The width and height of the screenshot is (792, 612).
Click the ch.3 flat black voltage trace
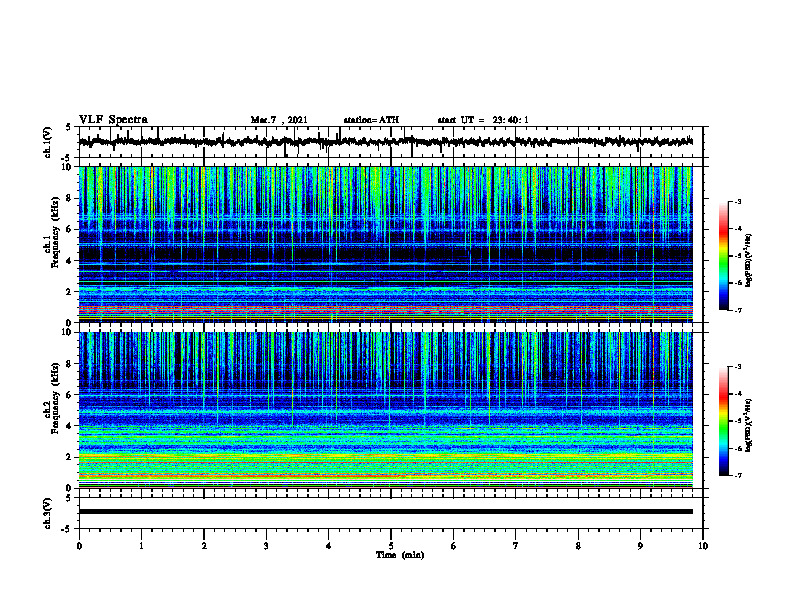click(x=385, y=512)
